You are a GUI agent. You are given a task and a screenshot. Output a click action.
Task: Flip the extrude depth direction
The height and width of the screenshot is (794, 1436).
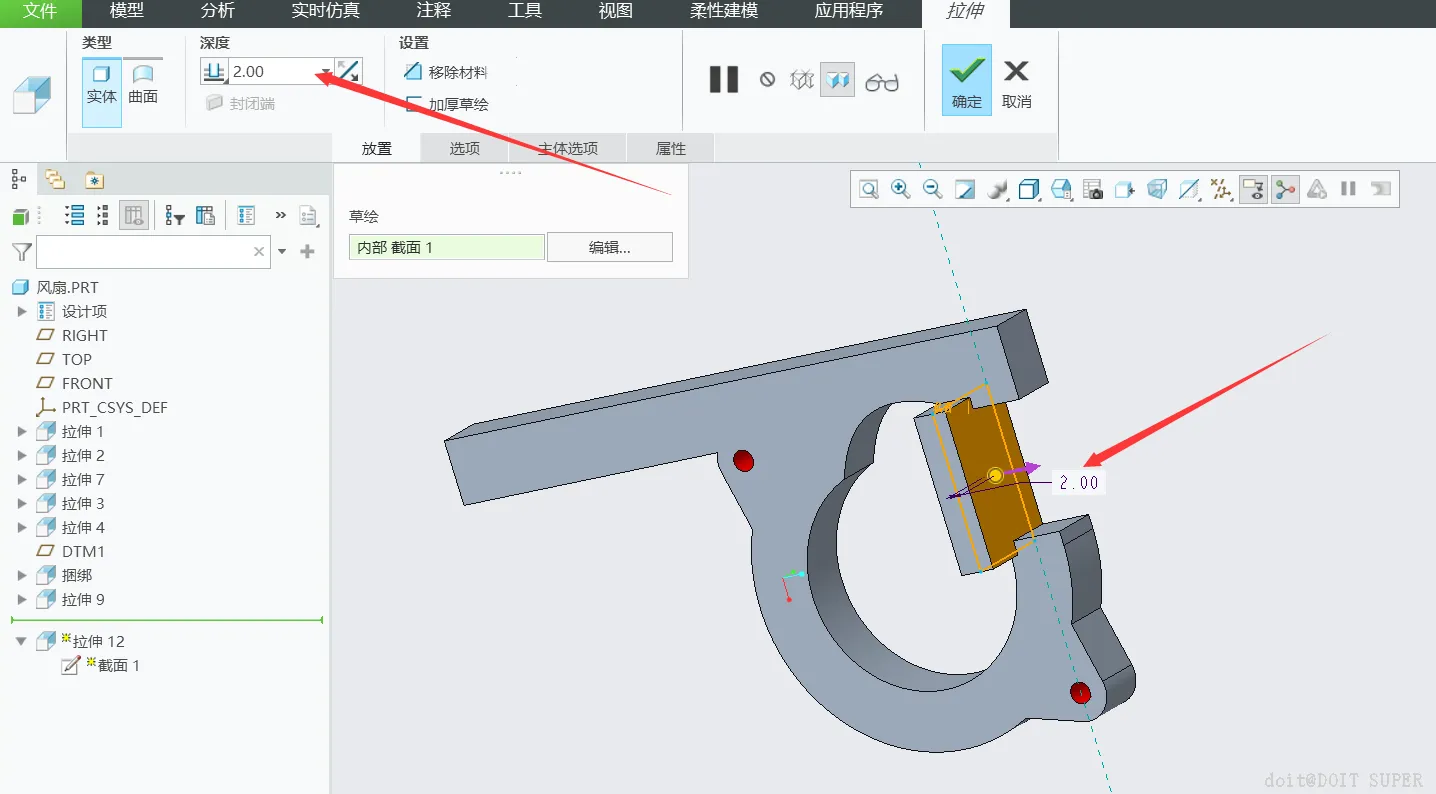[x=348, y=71]
